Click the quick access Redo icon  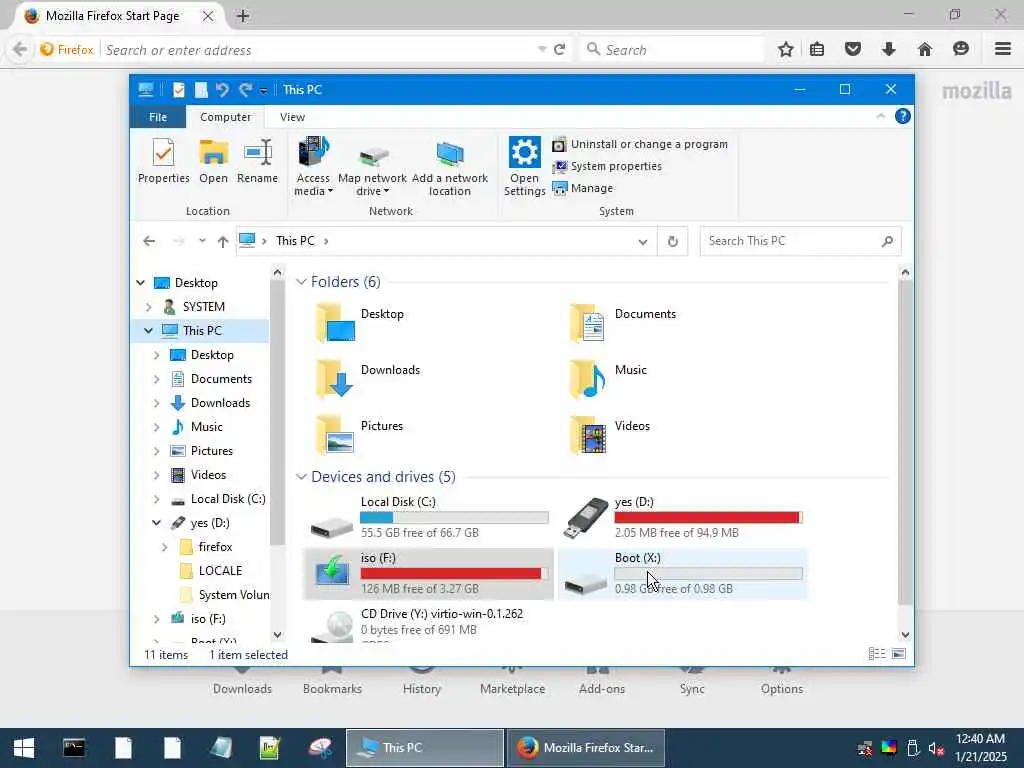click(245, 89)
